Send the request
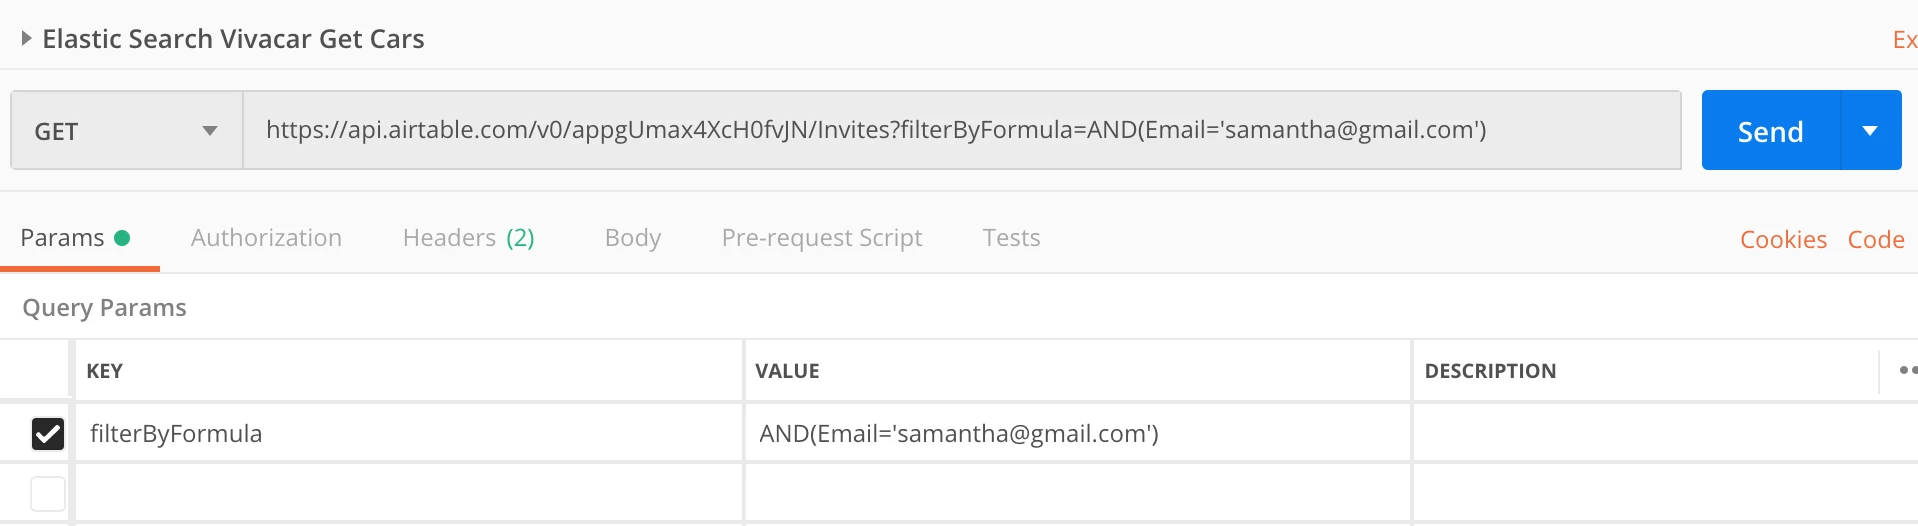1918x526 pixels. pyautogui.click(x=1770, y=131)
